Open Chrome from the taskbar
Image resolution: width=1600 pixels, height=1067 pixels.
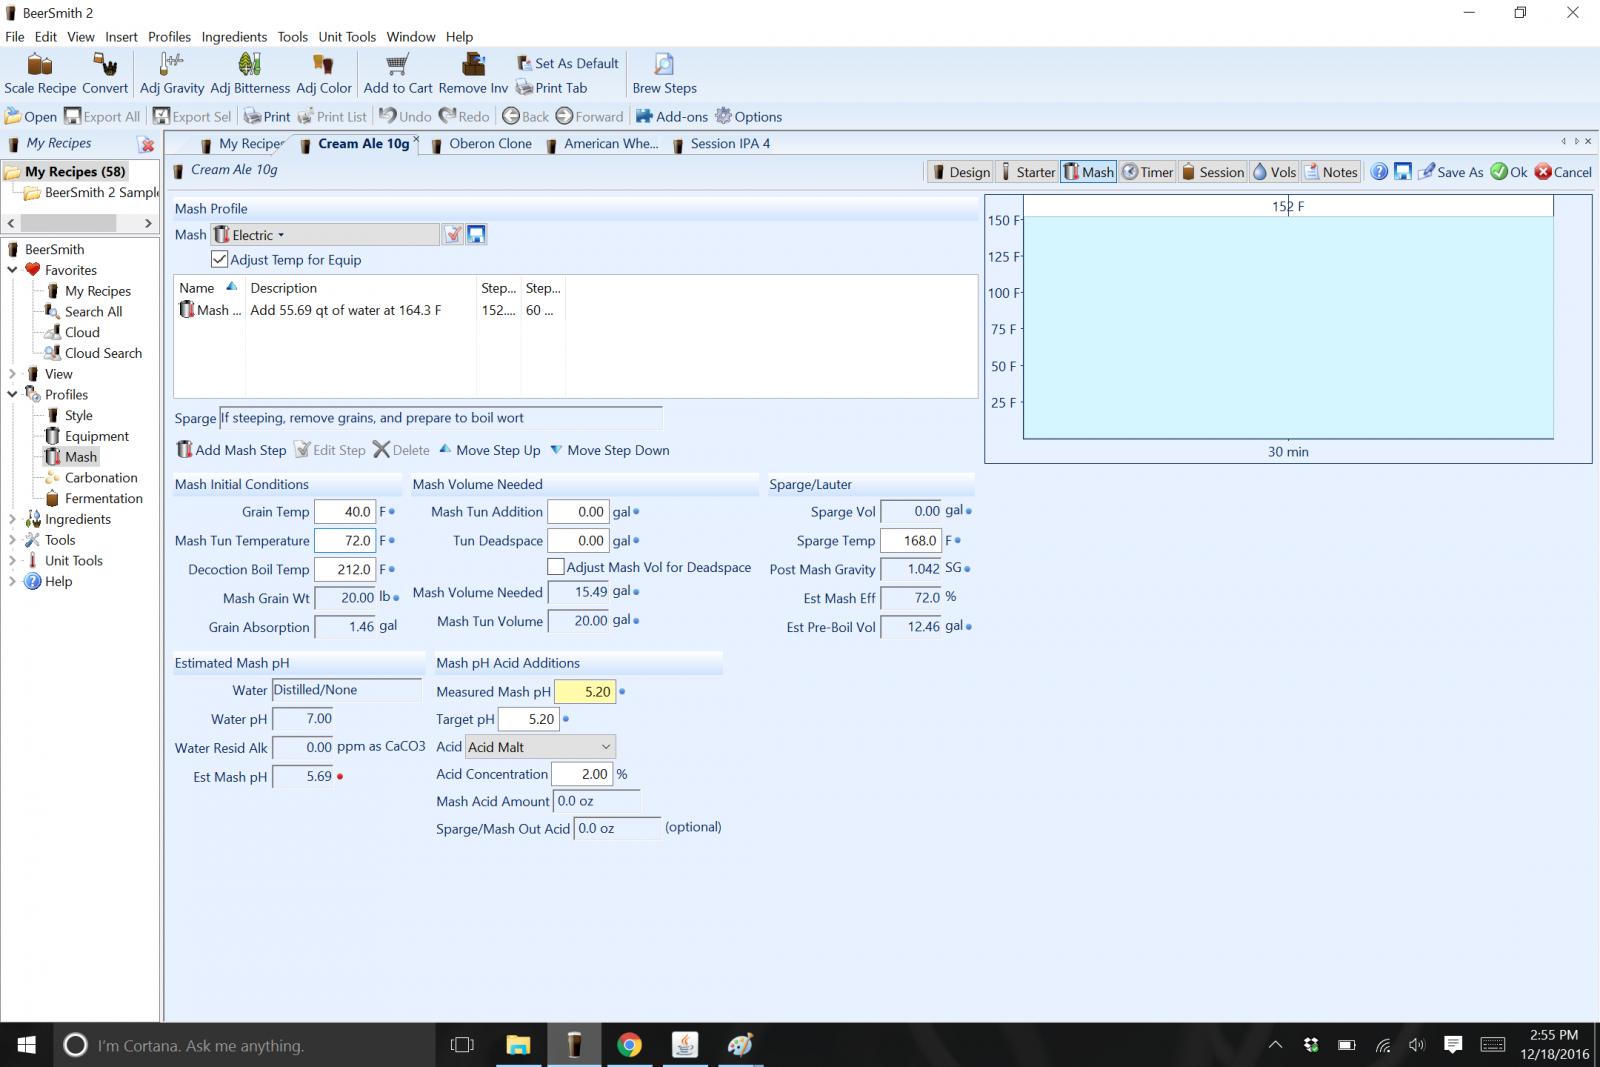(x=629, y=1045)
